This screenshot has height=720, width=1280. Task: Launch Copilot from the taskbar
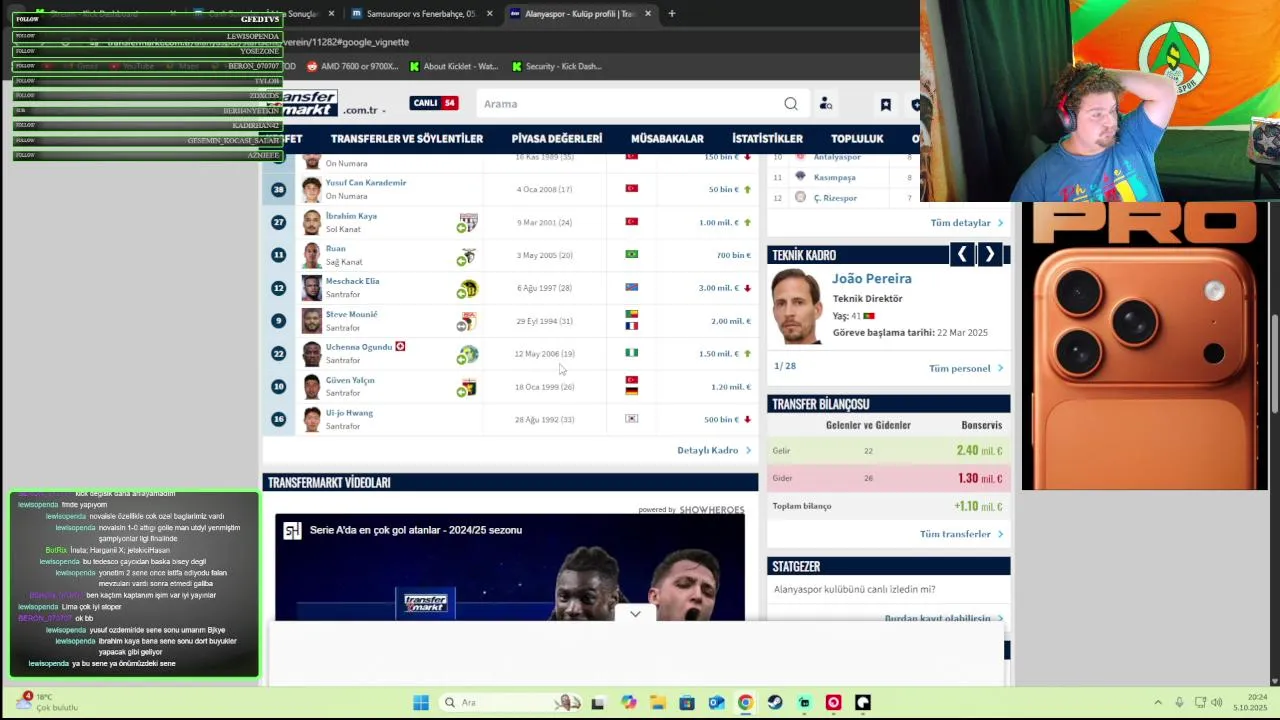click(628, 703)
